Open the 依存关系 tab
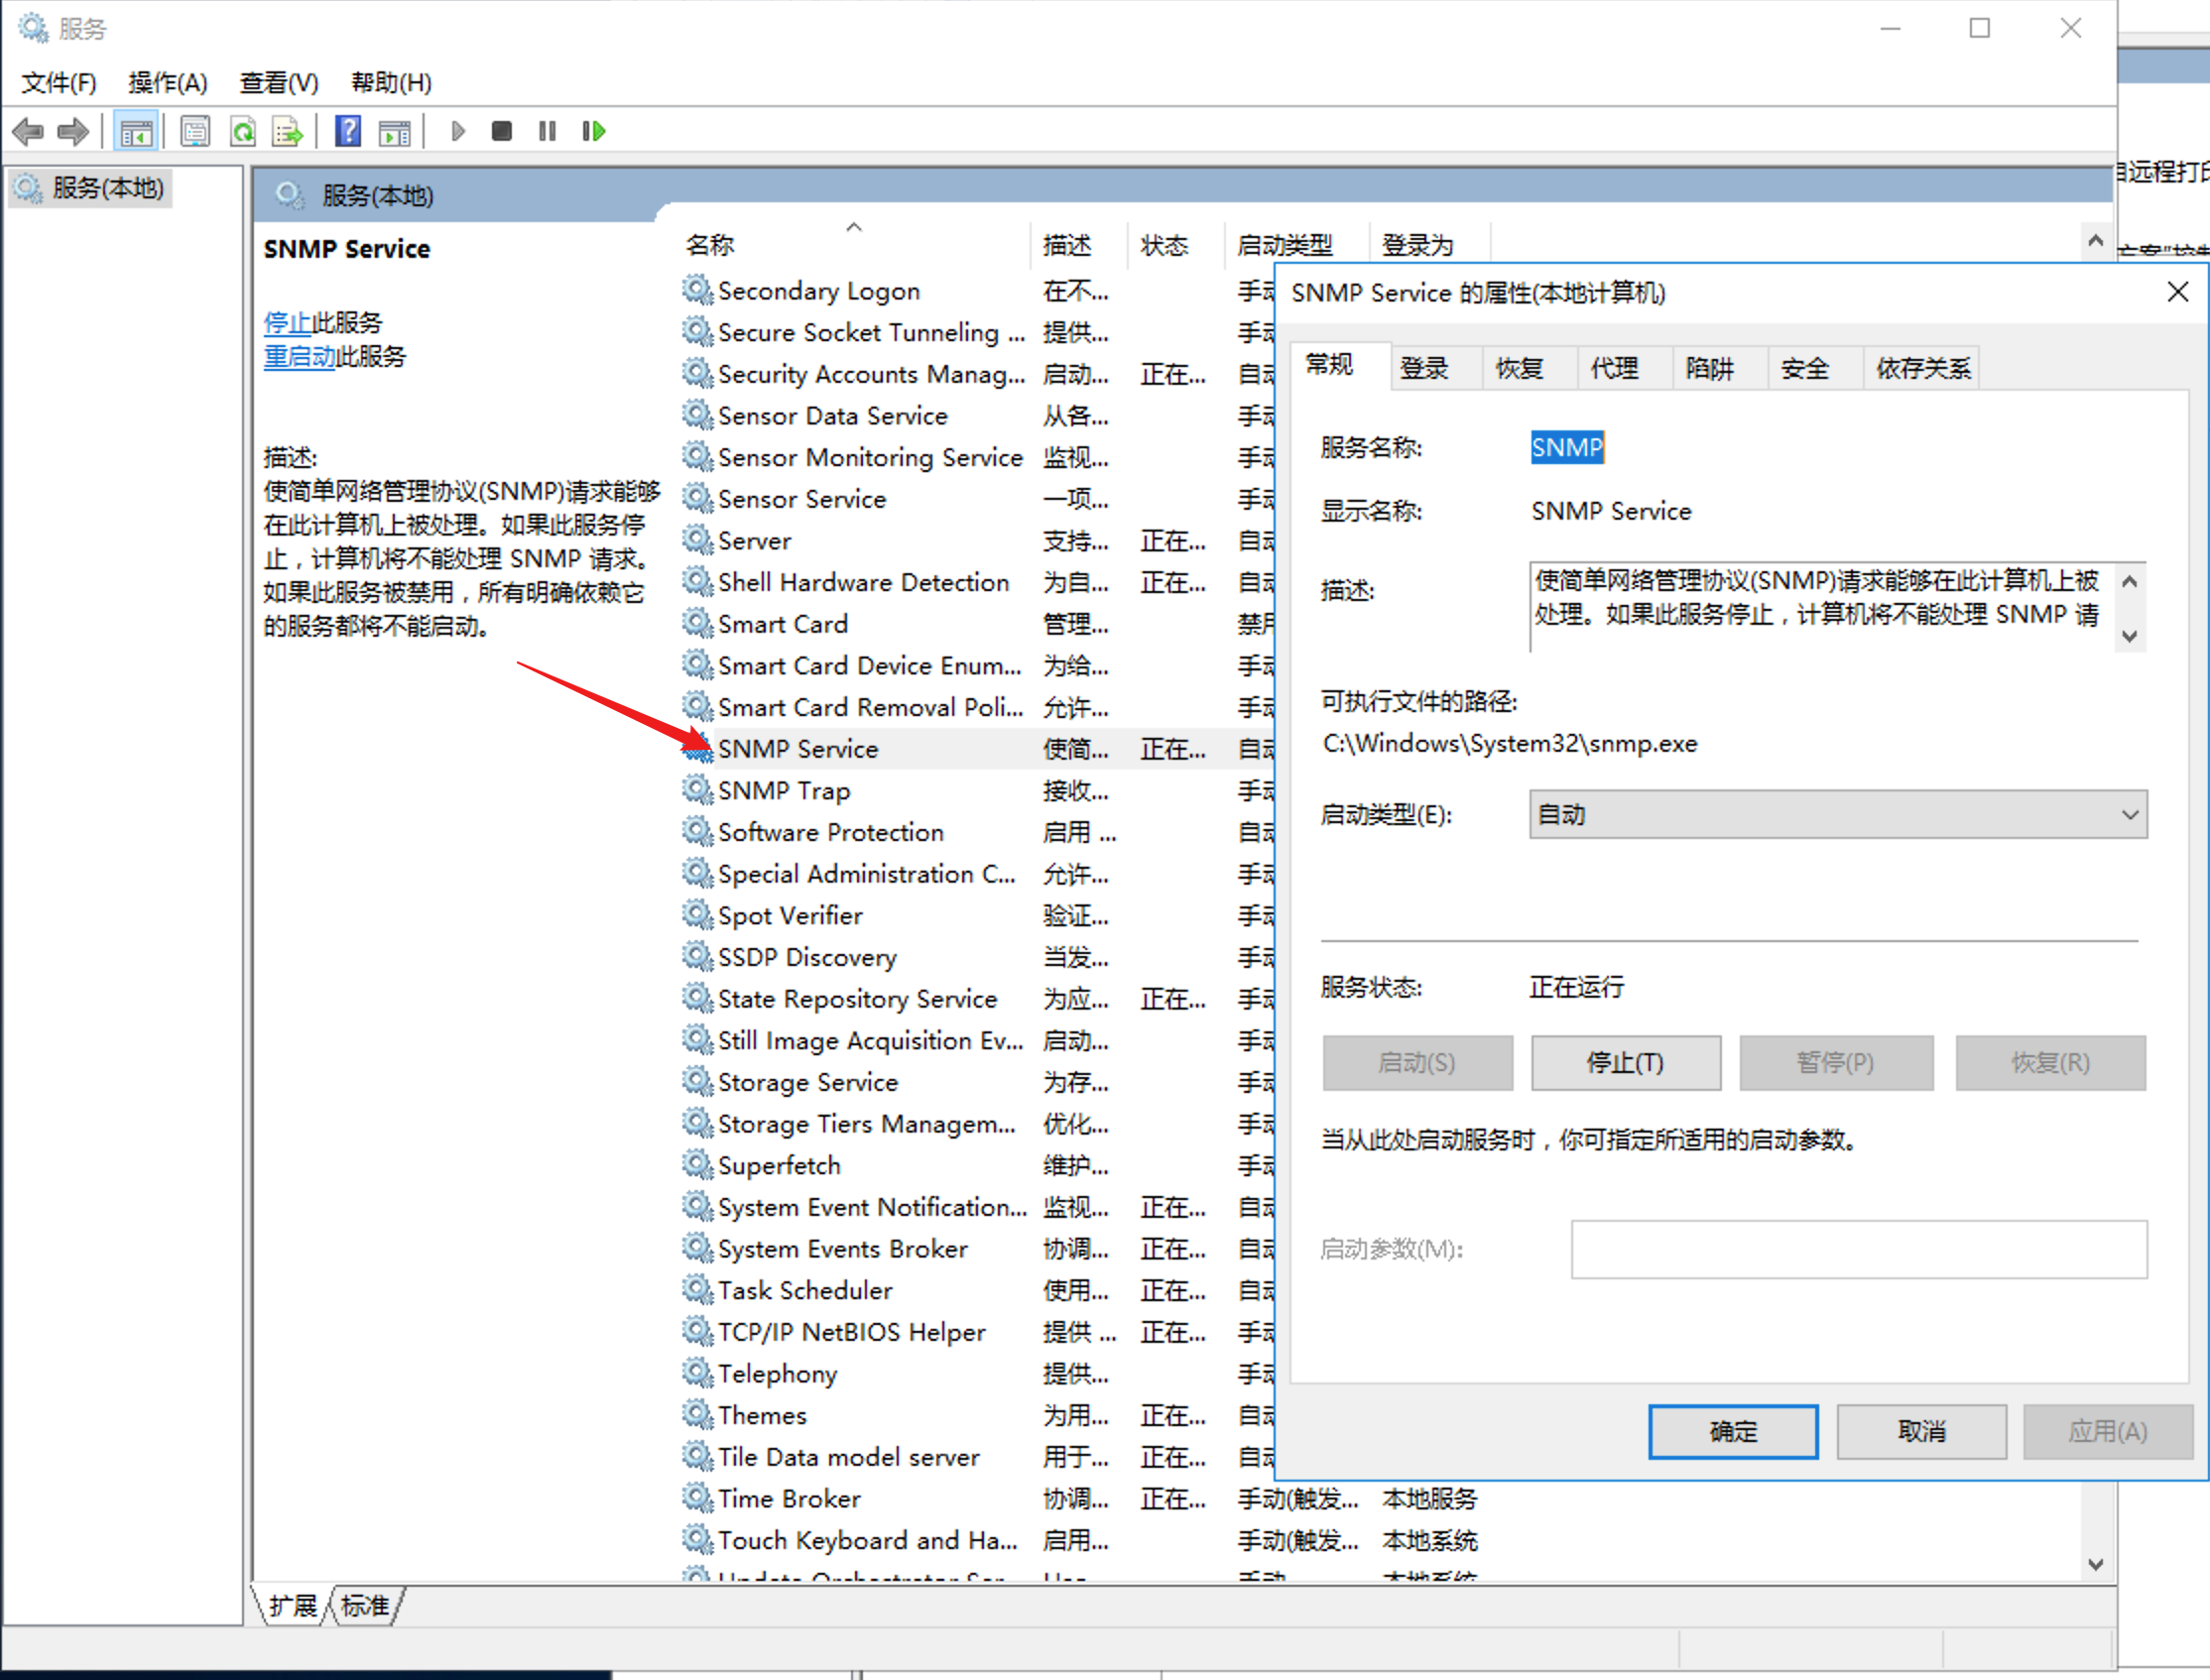The width and height of the screenshot is (2210, 1680). pyautogui.click(x=1922, y=368)
